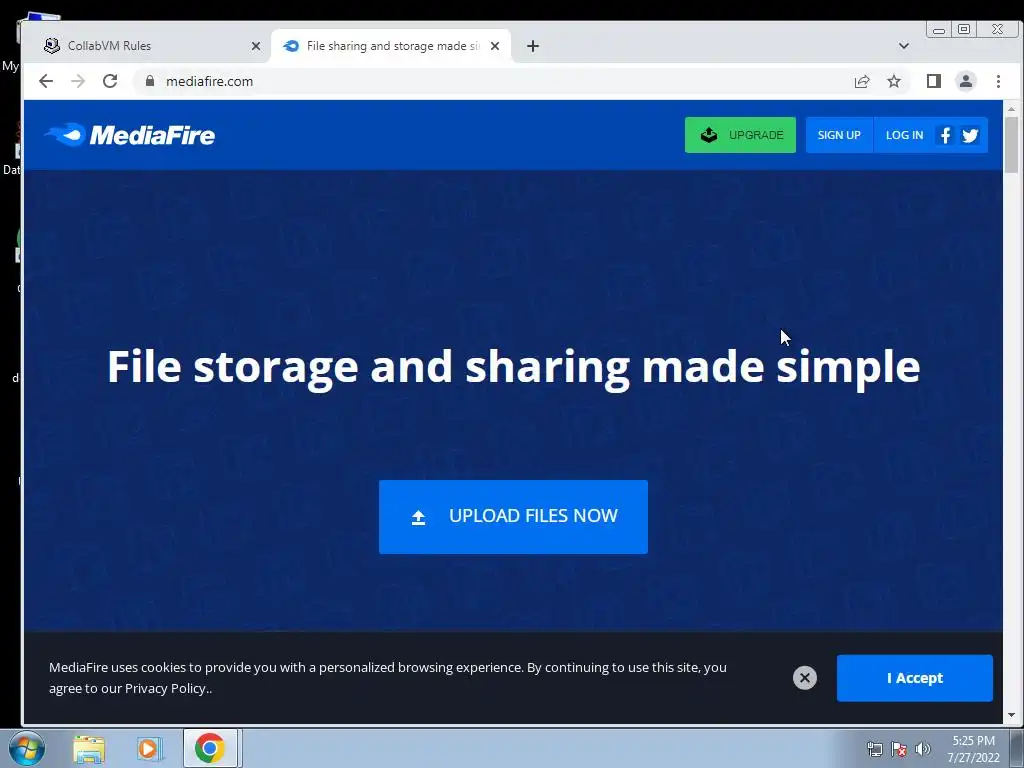Switch to the CollabVM Rules tab
This screenshot has width=1024, height=768.
149,46
